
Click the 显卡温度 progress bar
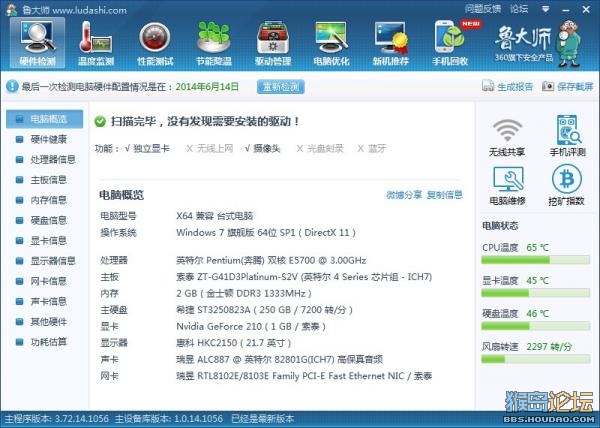(535, 293)
